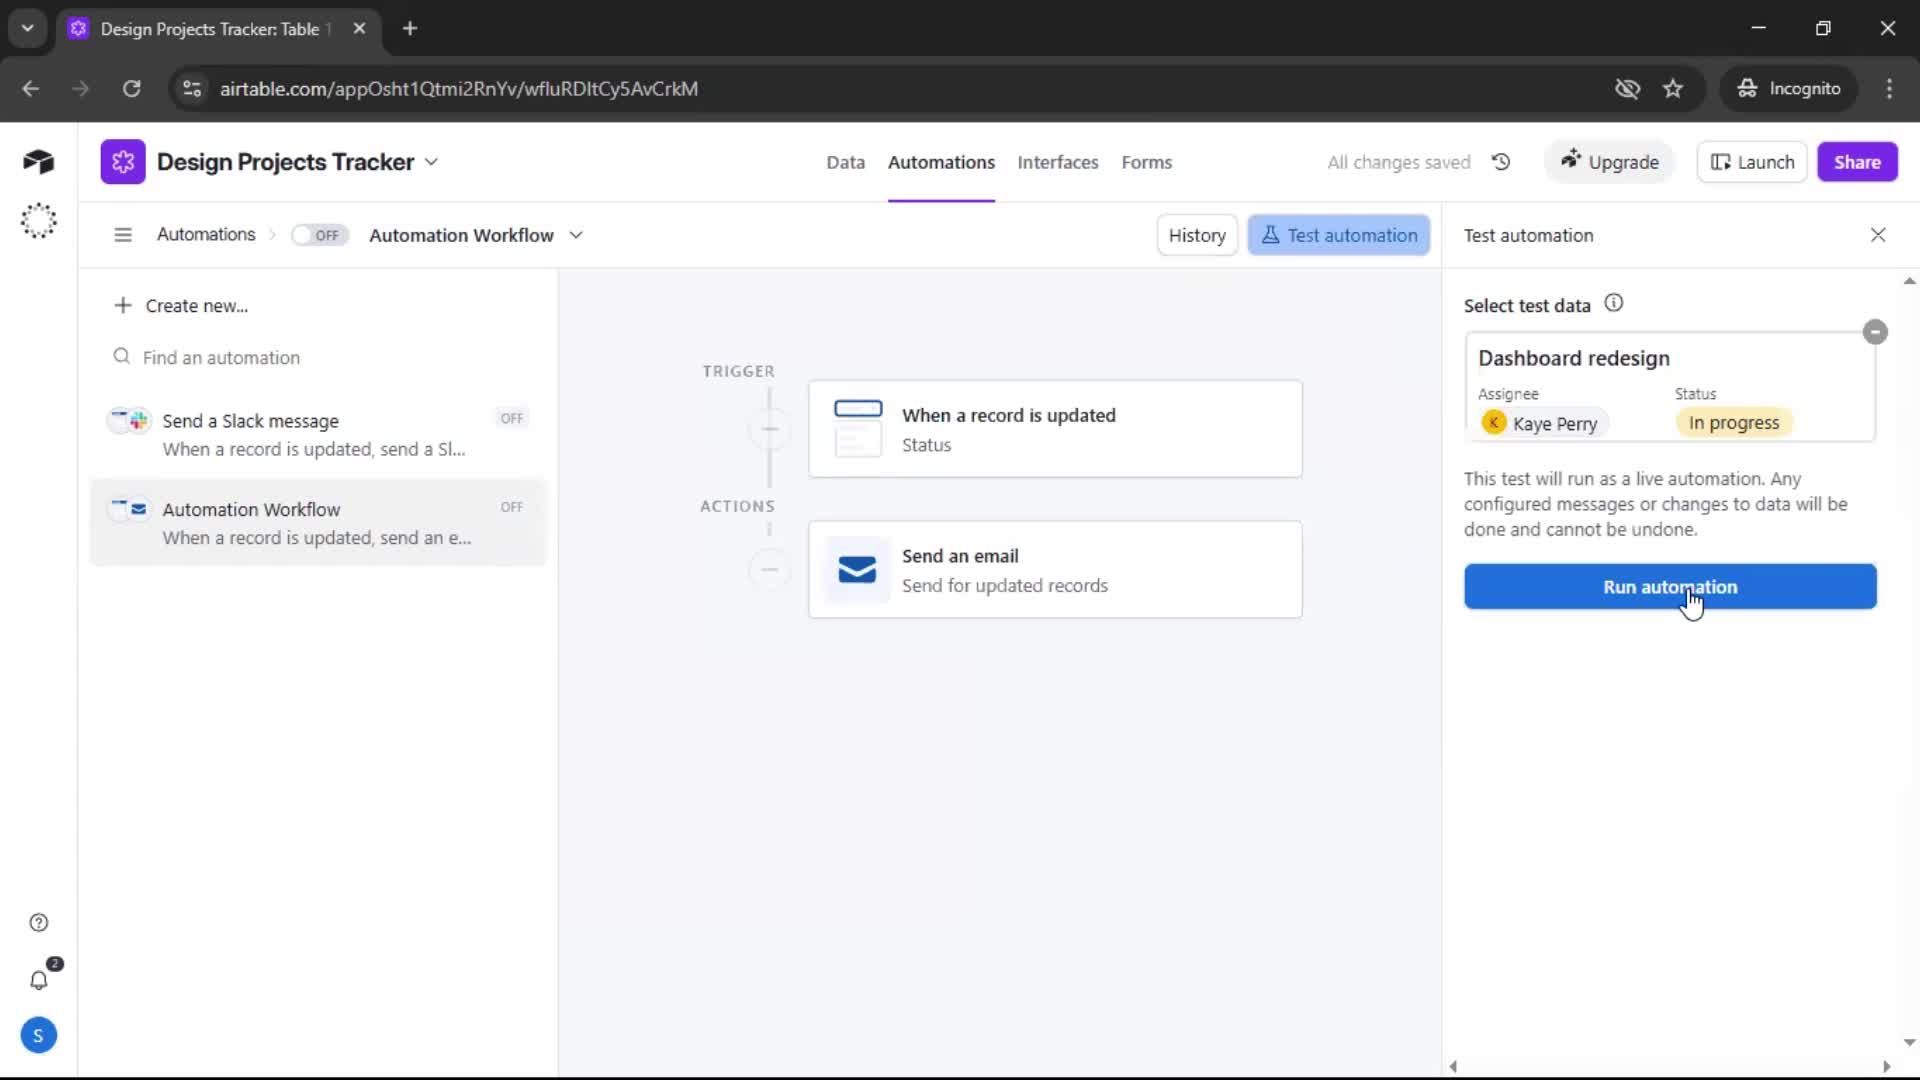
Task: Open the Send an email action card
Action: (1055, 570)
